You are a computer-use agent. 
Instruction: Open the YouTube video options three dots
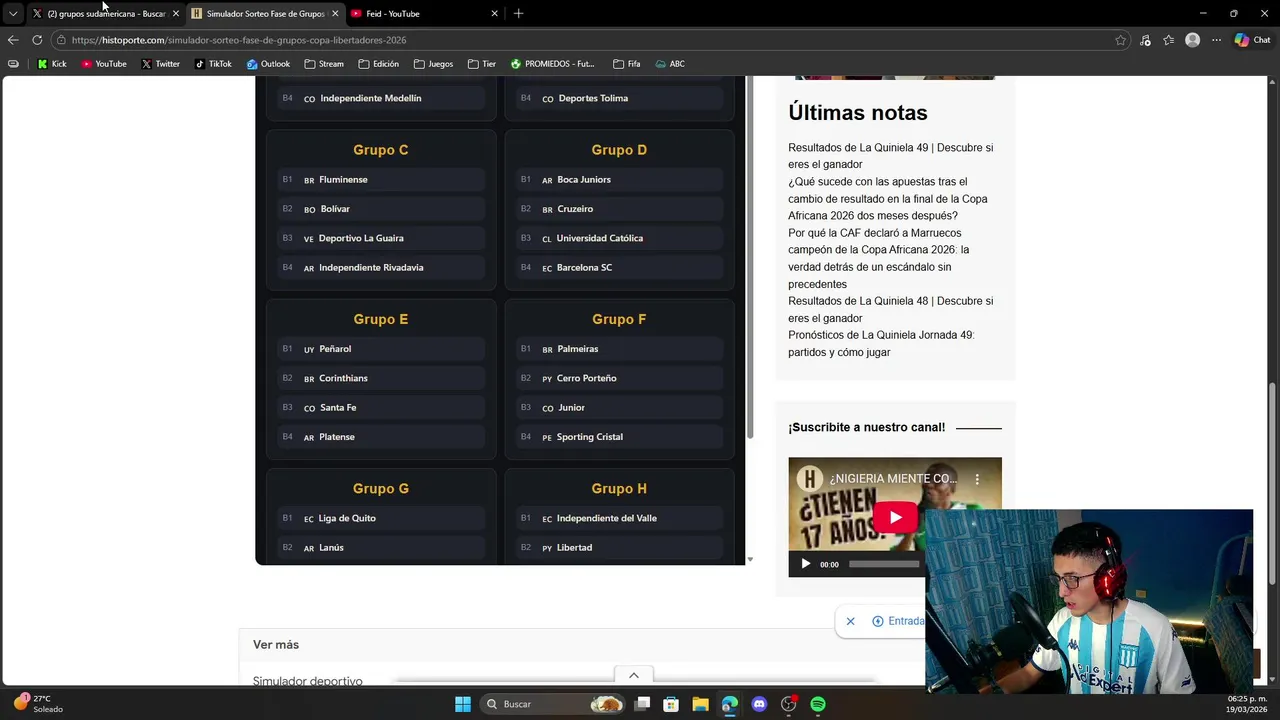pos(977,479)
